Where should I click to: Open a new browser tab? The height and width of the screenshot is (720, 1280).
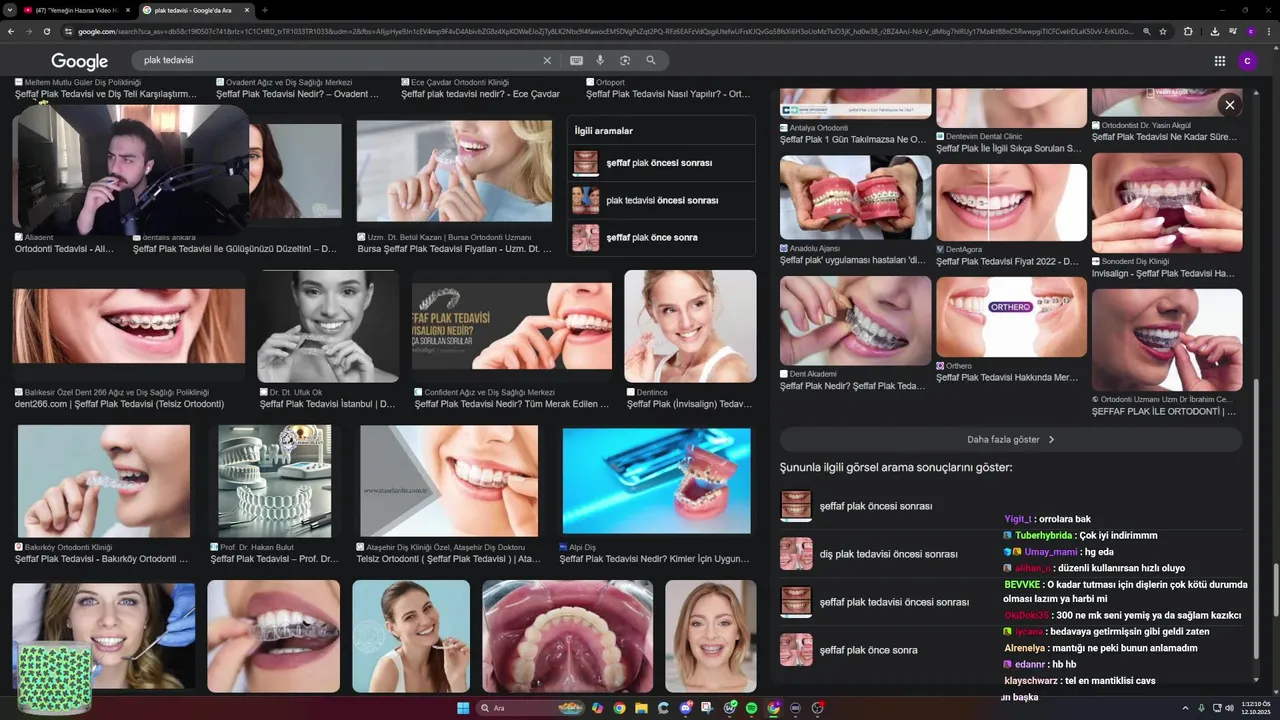click(x=264, y=10)
